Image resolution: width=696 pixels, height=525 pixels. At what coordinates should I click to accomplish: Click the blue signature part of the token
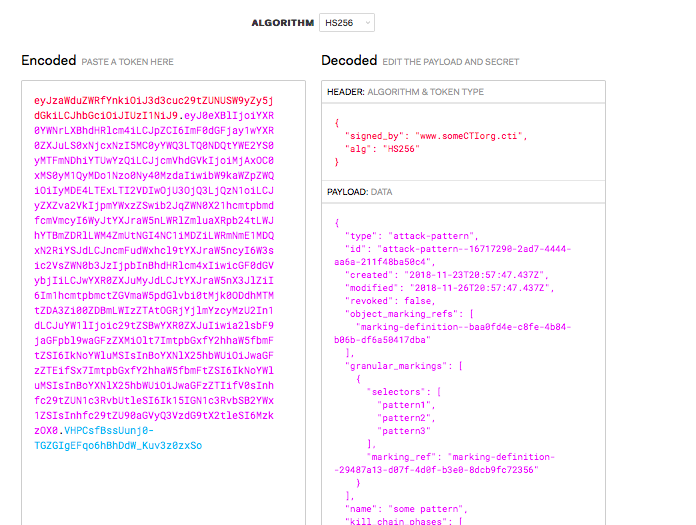pos(118,438)
